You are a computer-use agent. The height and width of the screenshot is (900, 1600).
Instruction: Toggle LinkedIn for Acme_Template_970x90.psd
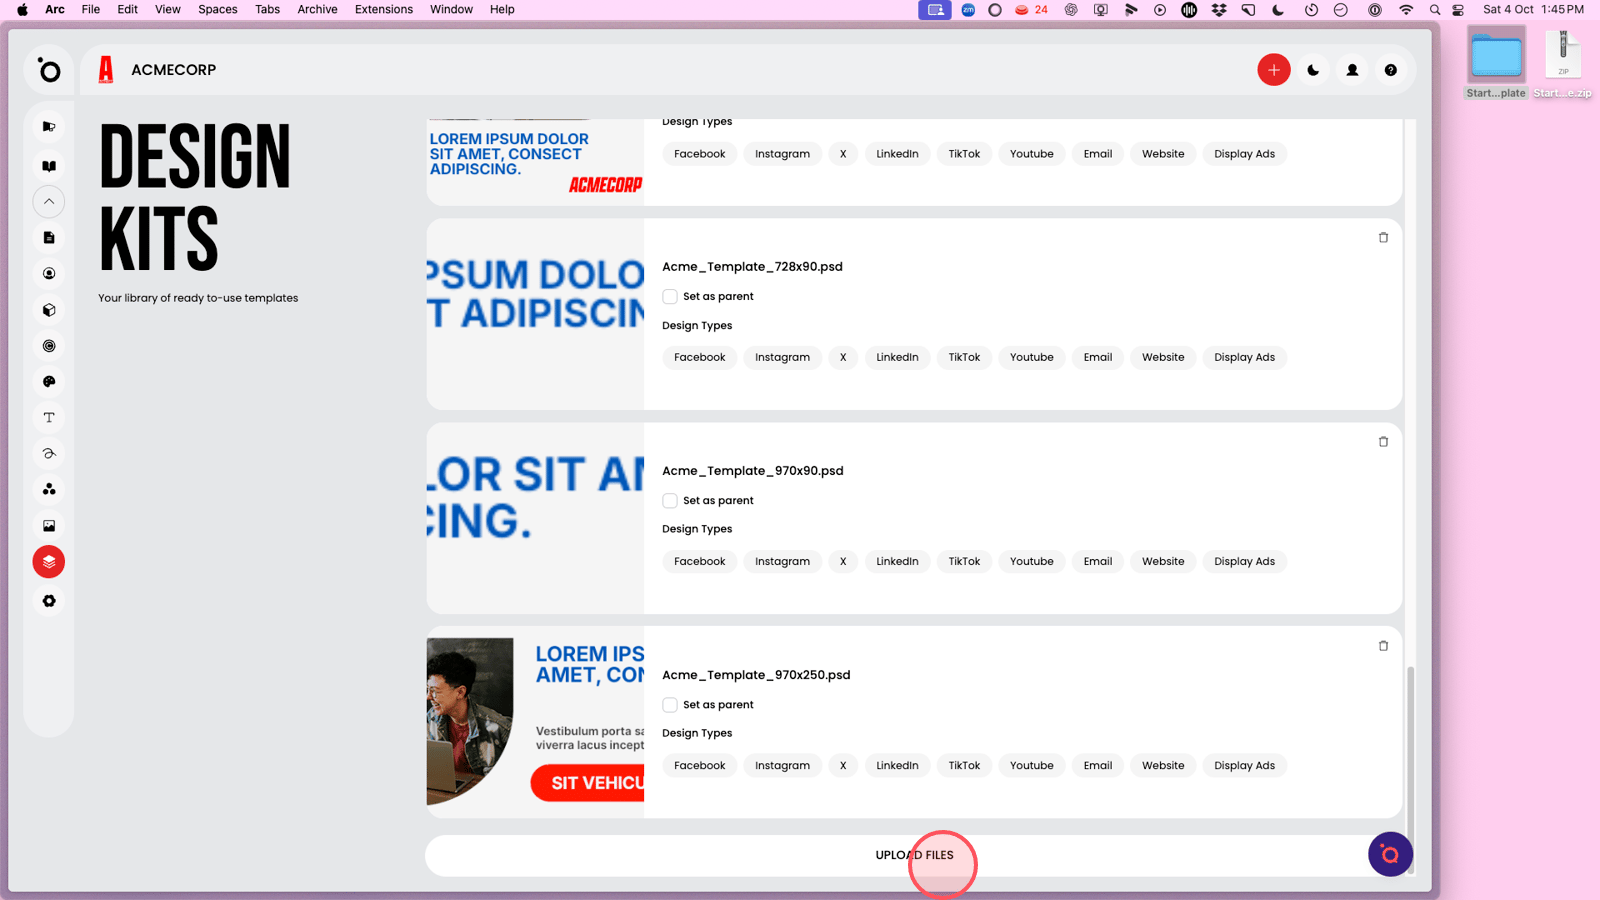tap(897, 562)
